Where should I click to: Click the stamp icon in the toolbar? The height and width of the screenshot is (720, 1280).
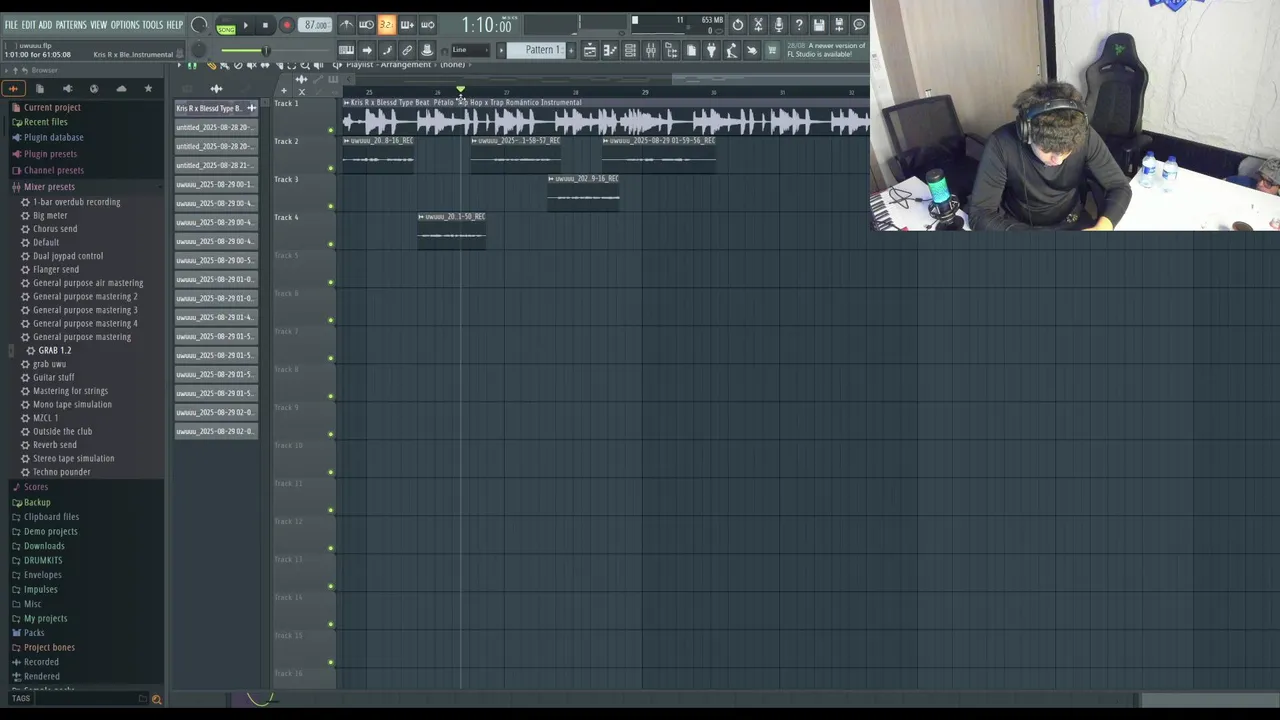428,50
